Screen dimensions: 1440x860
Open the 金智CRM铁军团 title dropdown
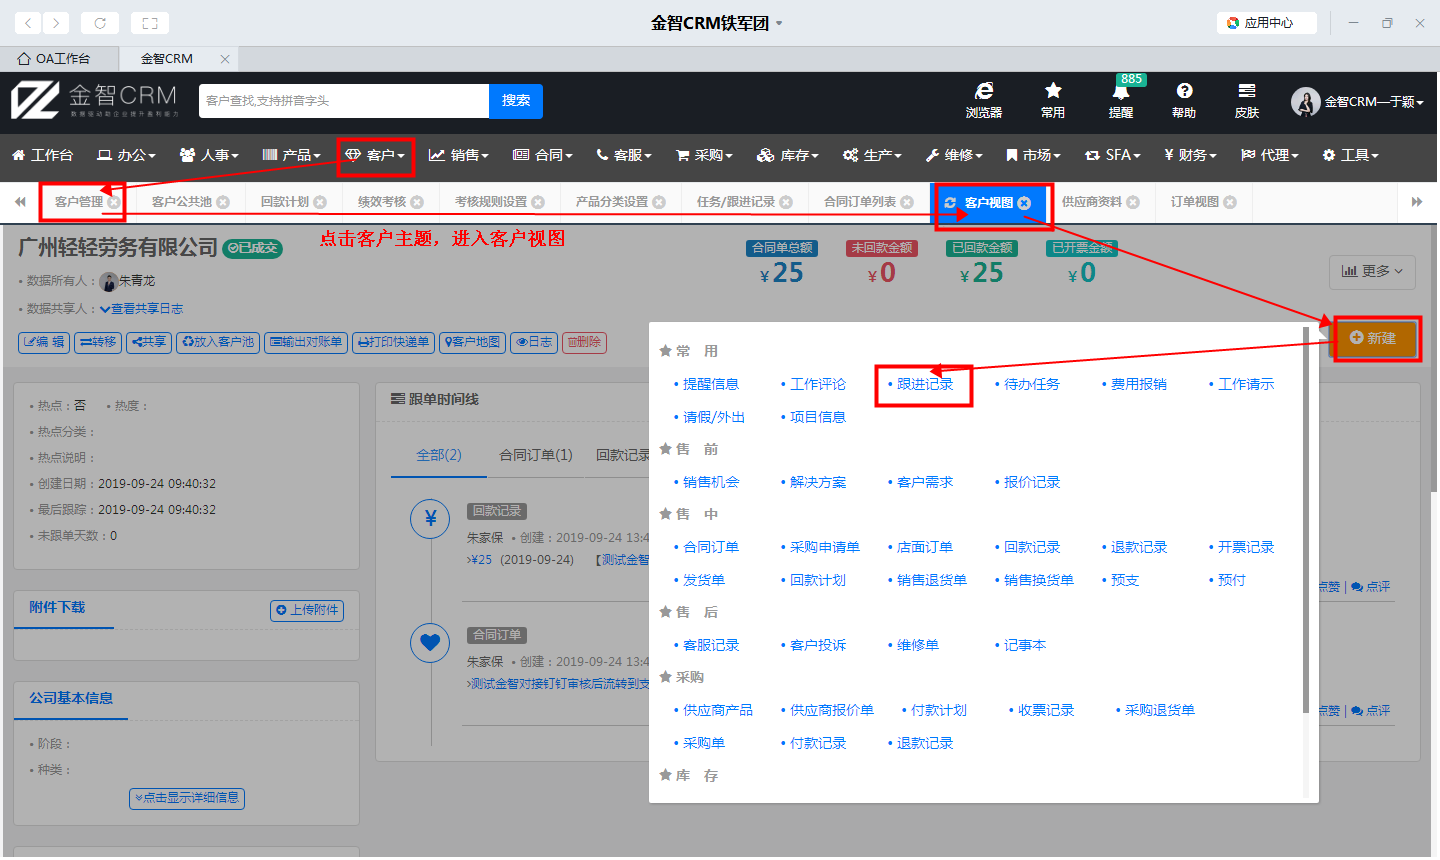pos(716,22)
